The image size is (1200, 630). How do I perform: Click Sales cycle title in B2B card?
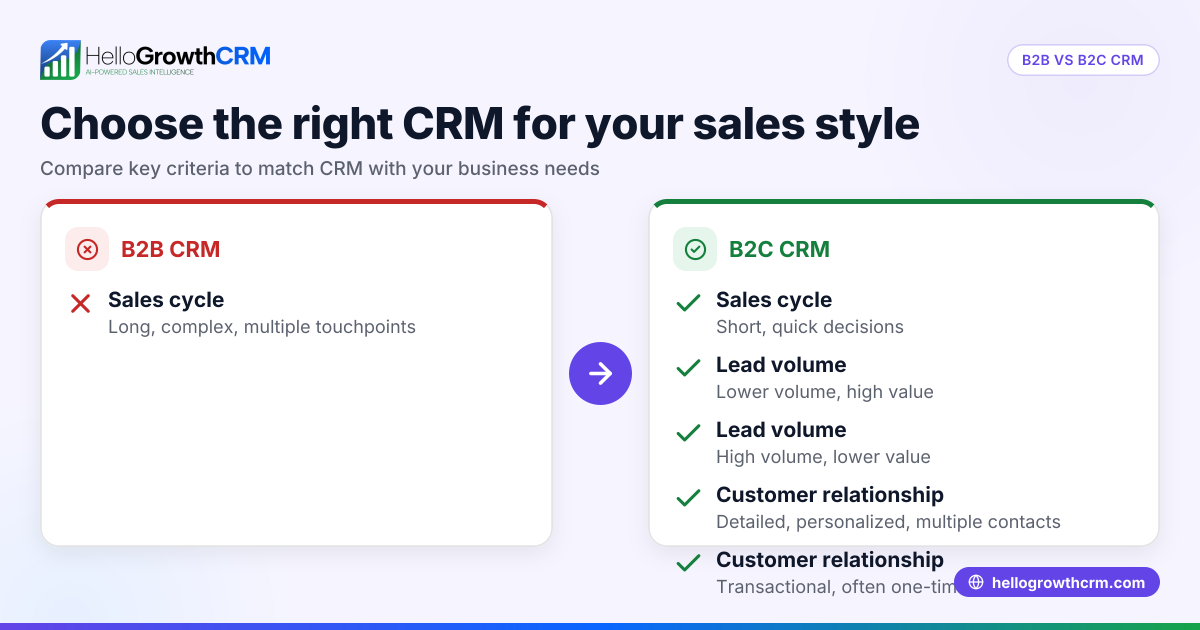[166, 300]
